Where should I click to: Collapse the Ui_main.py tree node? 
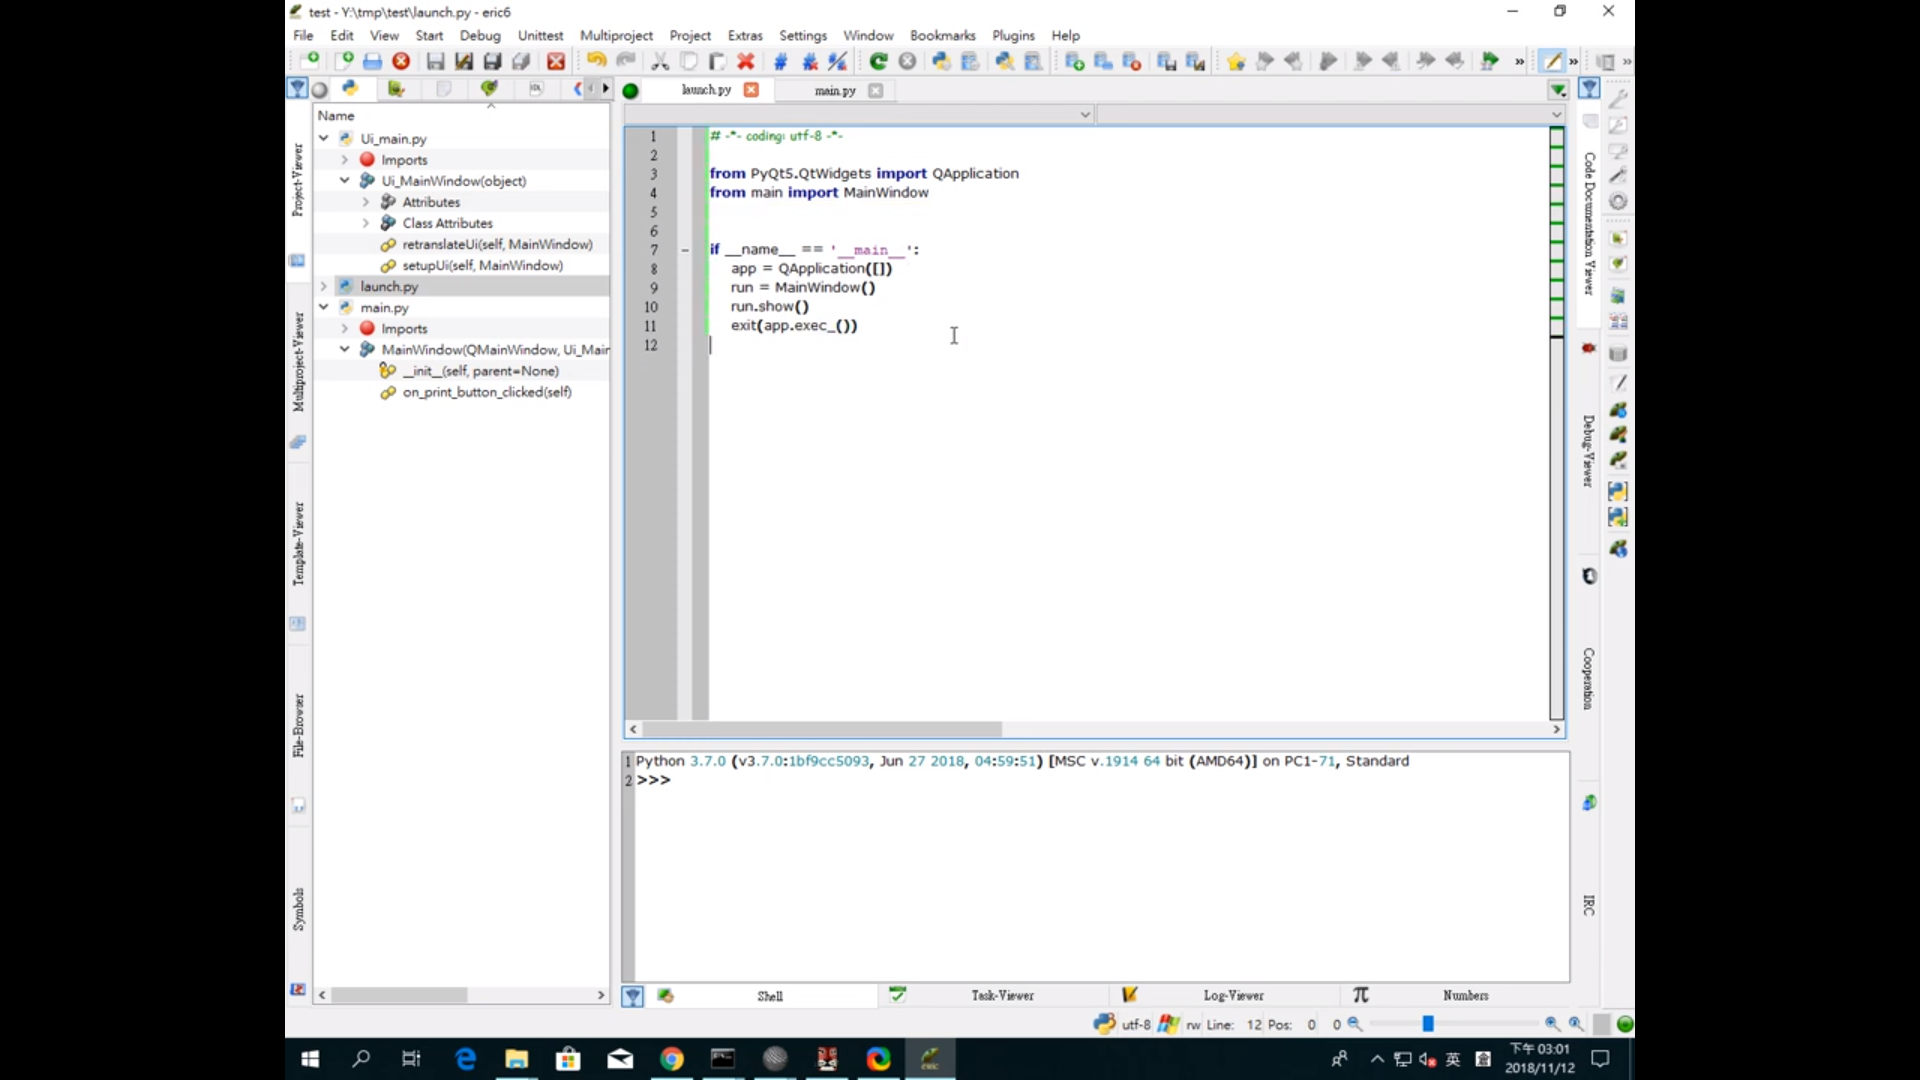[324, 138]
